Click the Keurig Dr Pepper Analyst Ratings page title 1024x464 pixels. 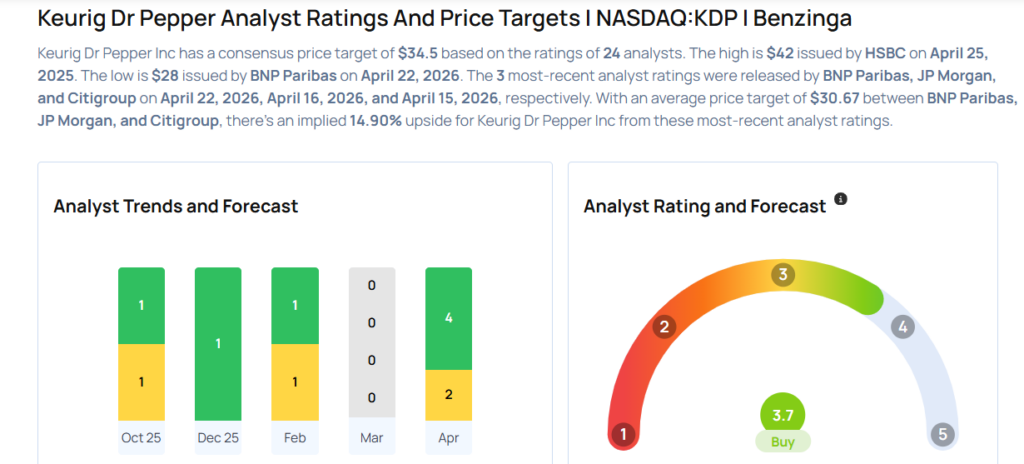[x=446, y=18]
